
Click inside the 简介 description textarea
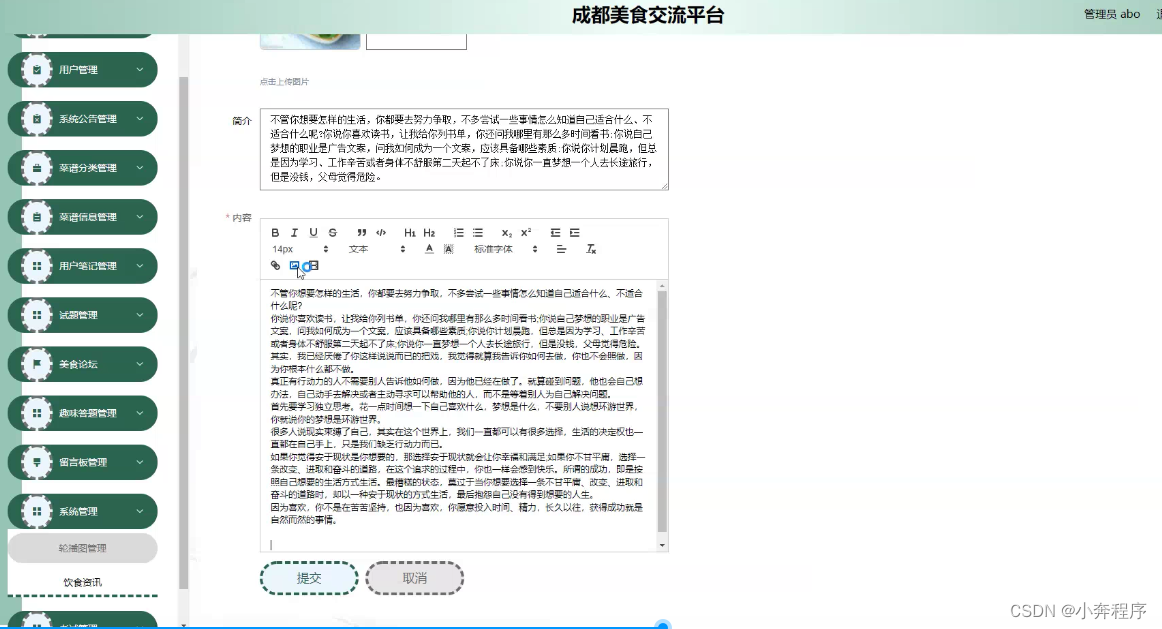464,145
